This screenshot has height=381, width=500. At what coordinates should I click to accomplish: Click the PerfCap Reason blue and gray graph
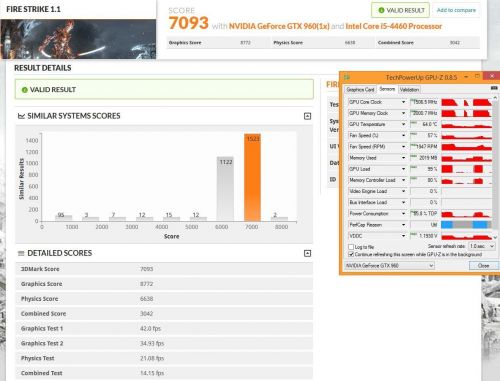pyautogui.click(x=466, y=225)
